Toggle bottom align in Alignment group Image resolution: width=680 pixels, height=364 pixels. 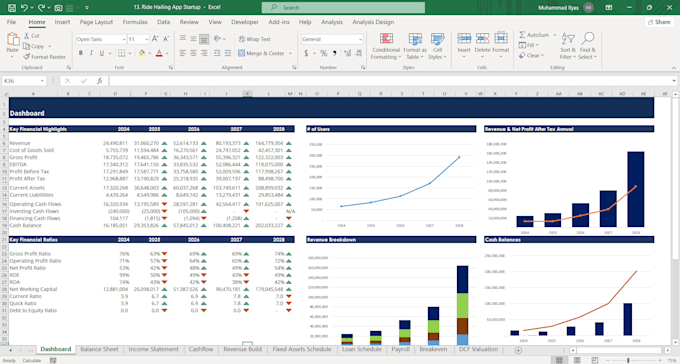(x=204, y=39)
